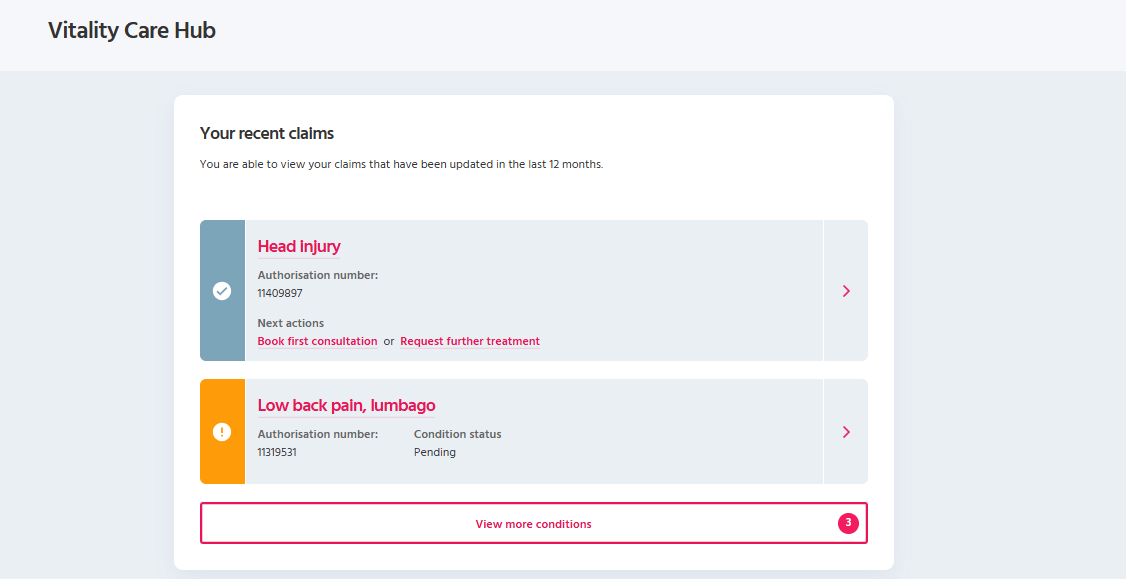
Task: Click the View more conditions button
Action: 534,523
